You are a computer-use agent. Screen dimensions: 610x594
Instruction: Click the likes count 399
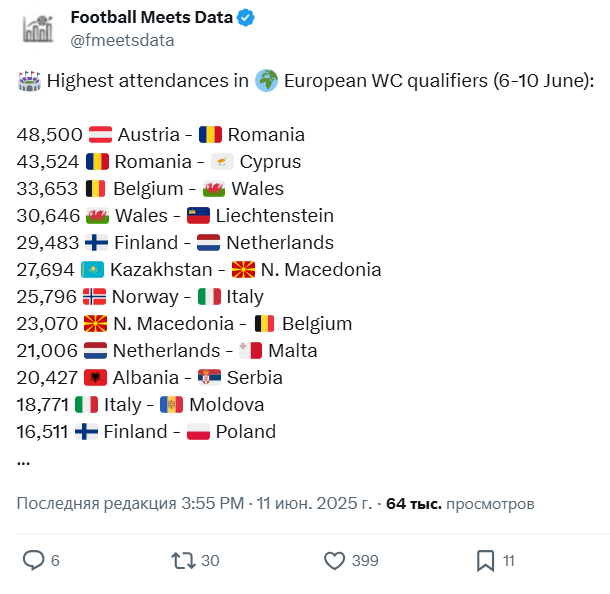365,561
